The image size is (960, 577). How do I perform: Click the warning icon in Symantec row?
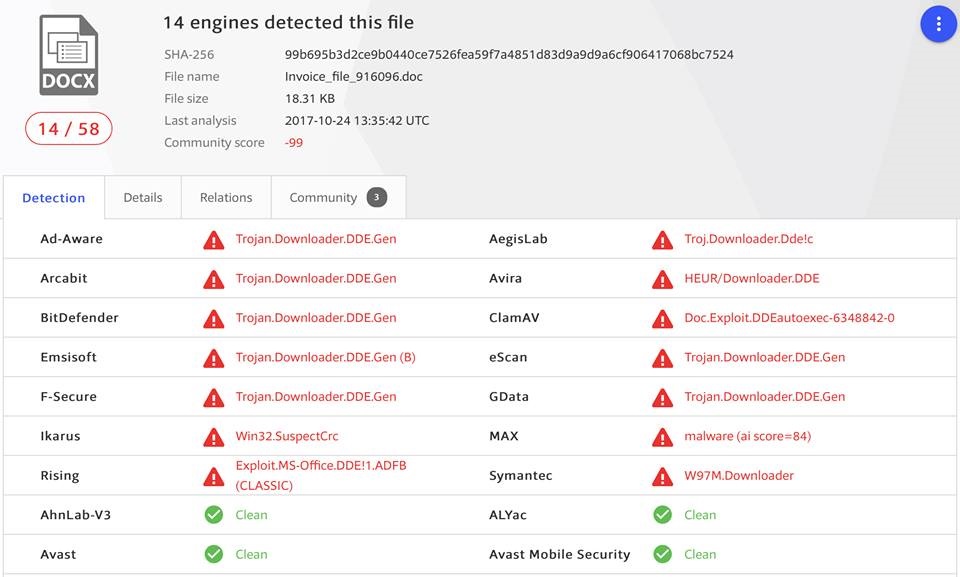click(x=662, y=476)
